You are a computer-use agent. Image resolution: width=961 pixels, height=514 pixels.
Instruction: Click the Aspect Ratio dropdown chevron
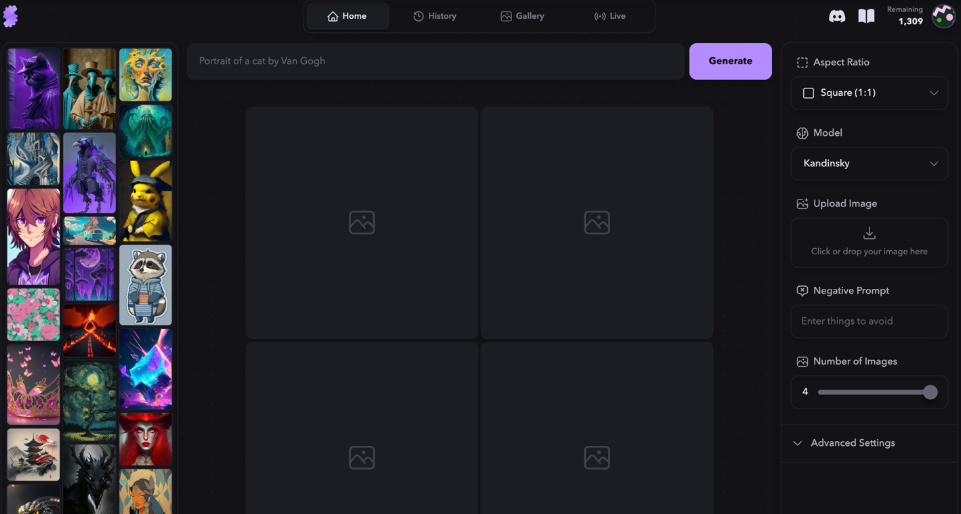[933, 93]
